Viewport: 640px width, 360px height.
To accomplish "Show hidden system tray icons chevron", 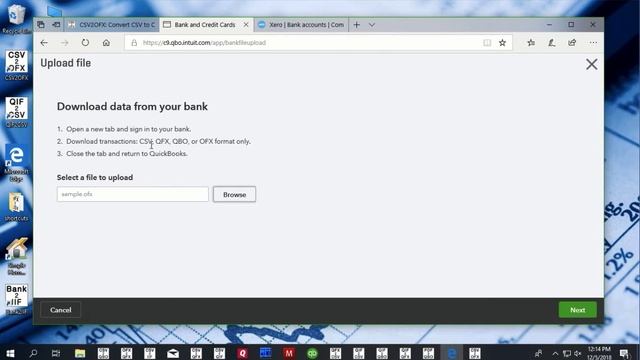I will 555,353.
